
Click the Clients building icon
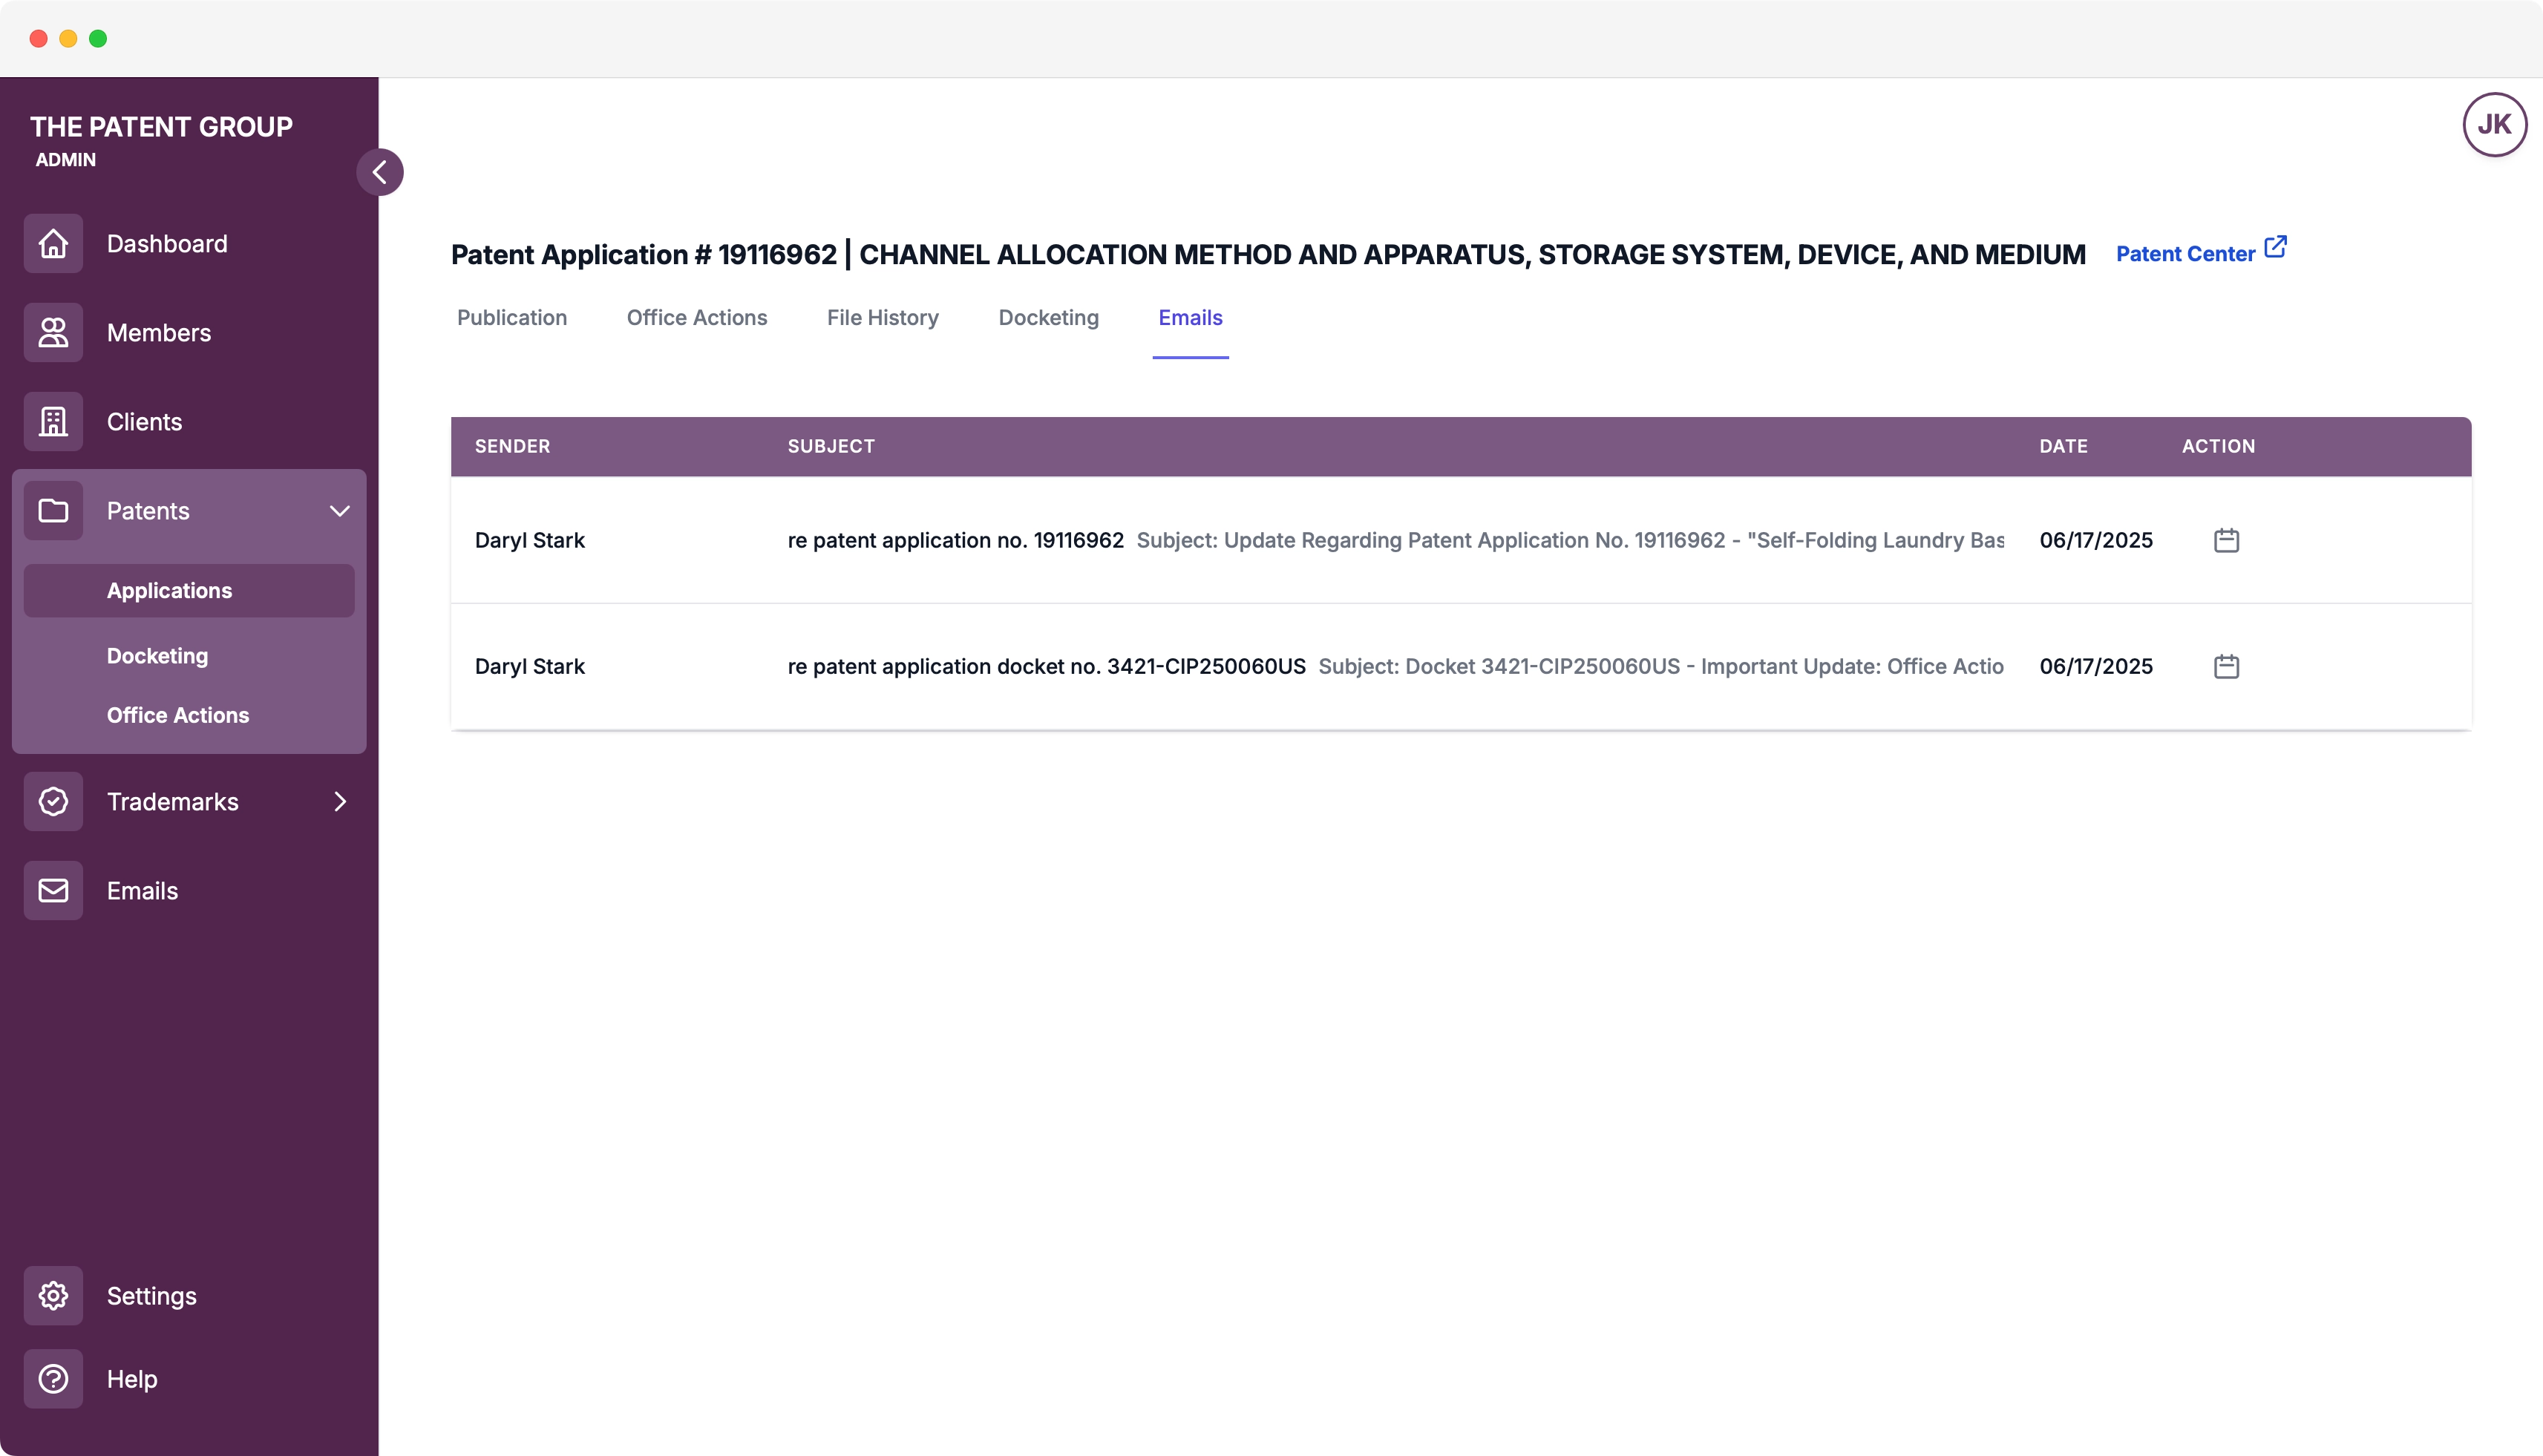(53, 421)
